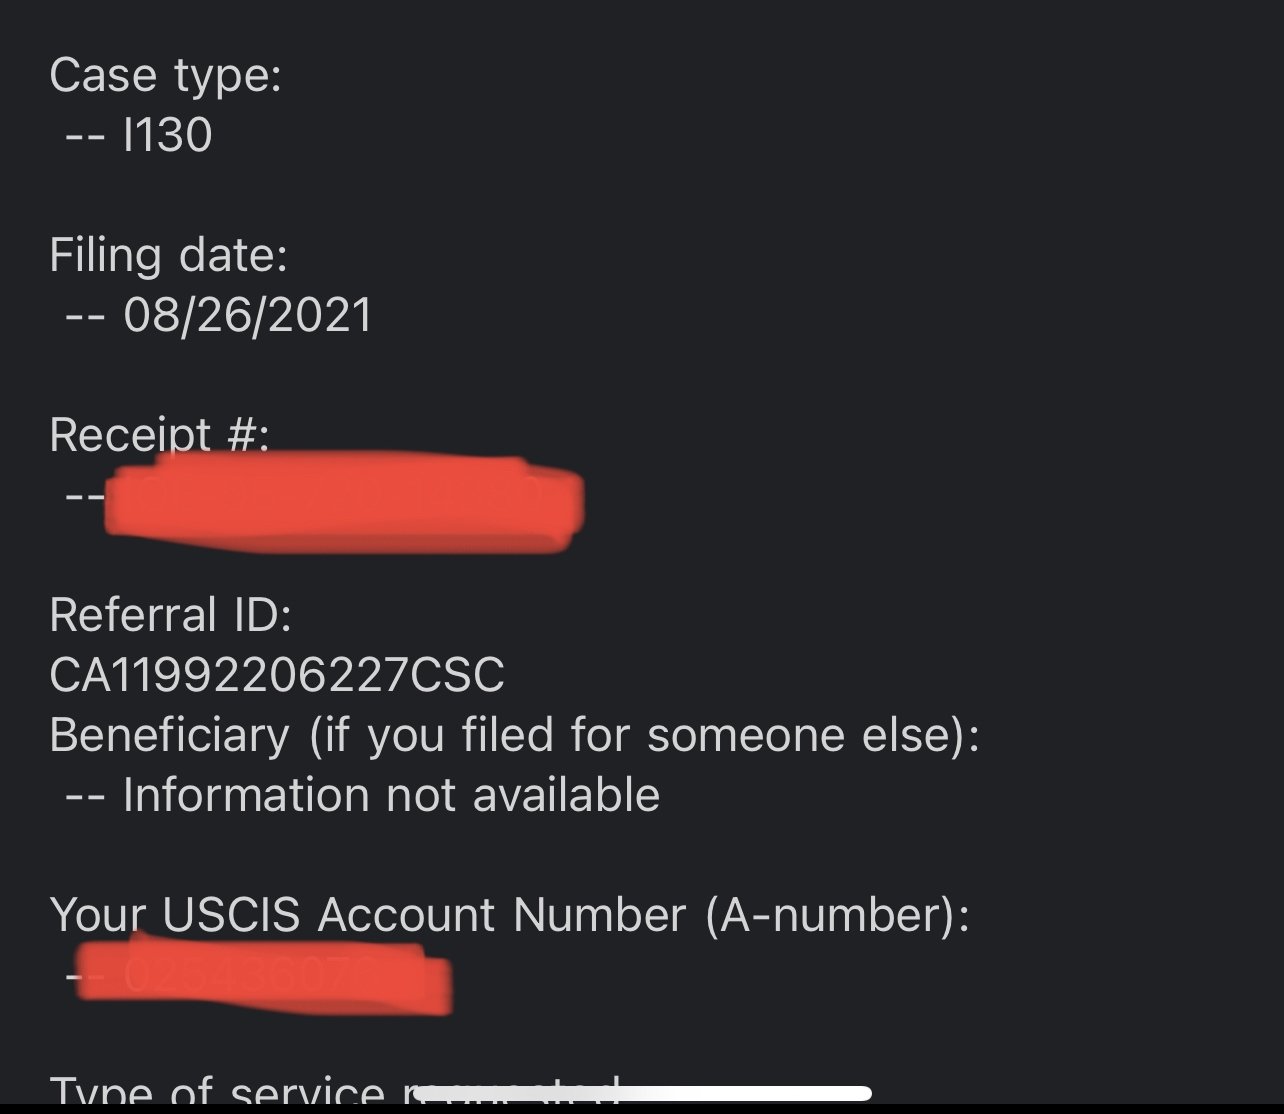The width and height of the screenshot is (1284, 1114).
Task: Select the 08/26/2021 filing date
Action: 247,315
